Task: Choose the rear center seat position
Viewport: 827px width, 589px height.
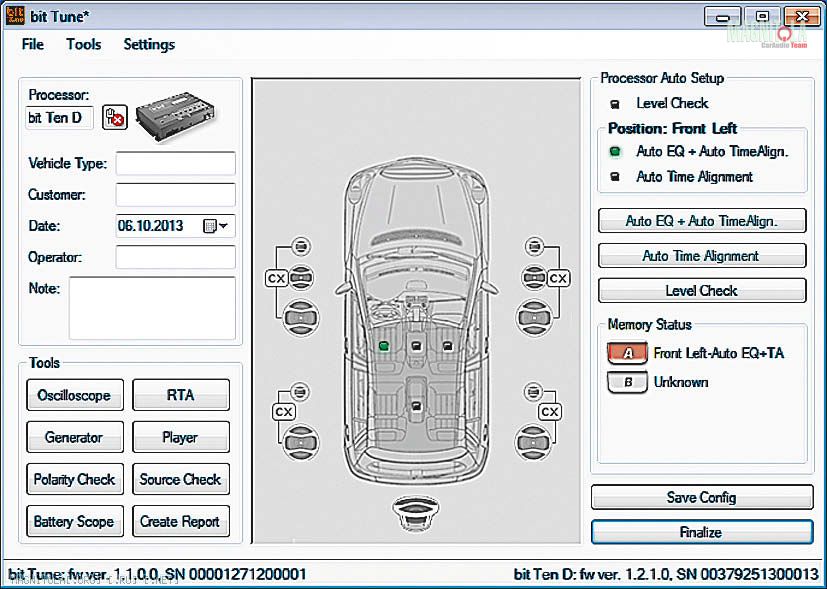Action: (416, 405)
